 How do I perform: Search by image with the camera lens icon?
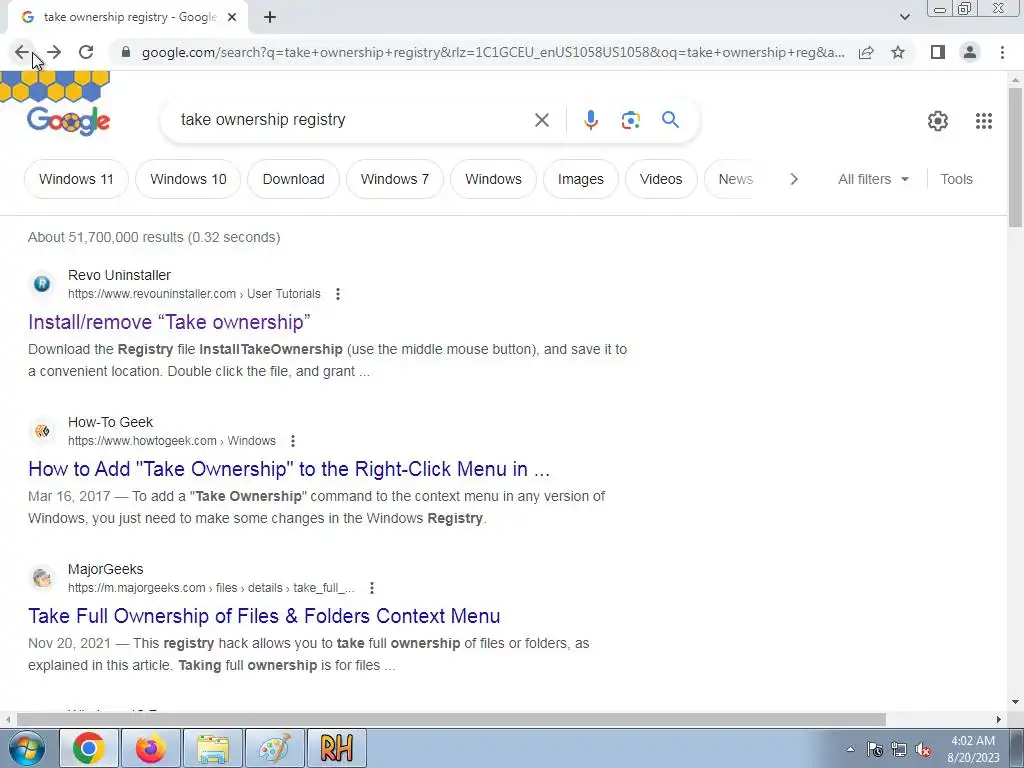[631, 120]
